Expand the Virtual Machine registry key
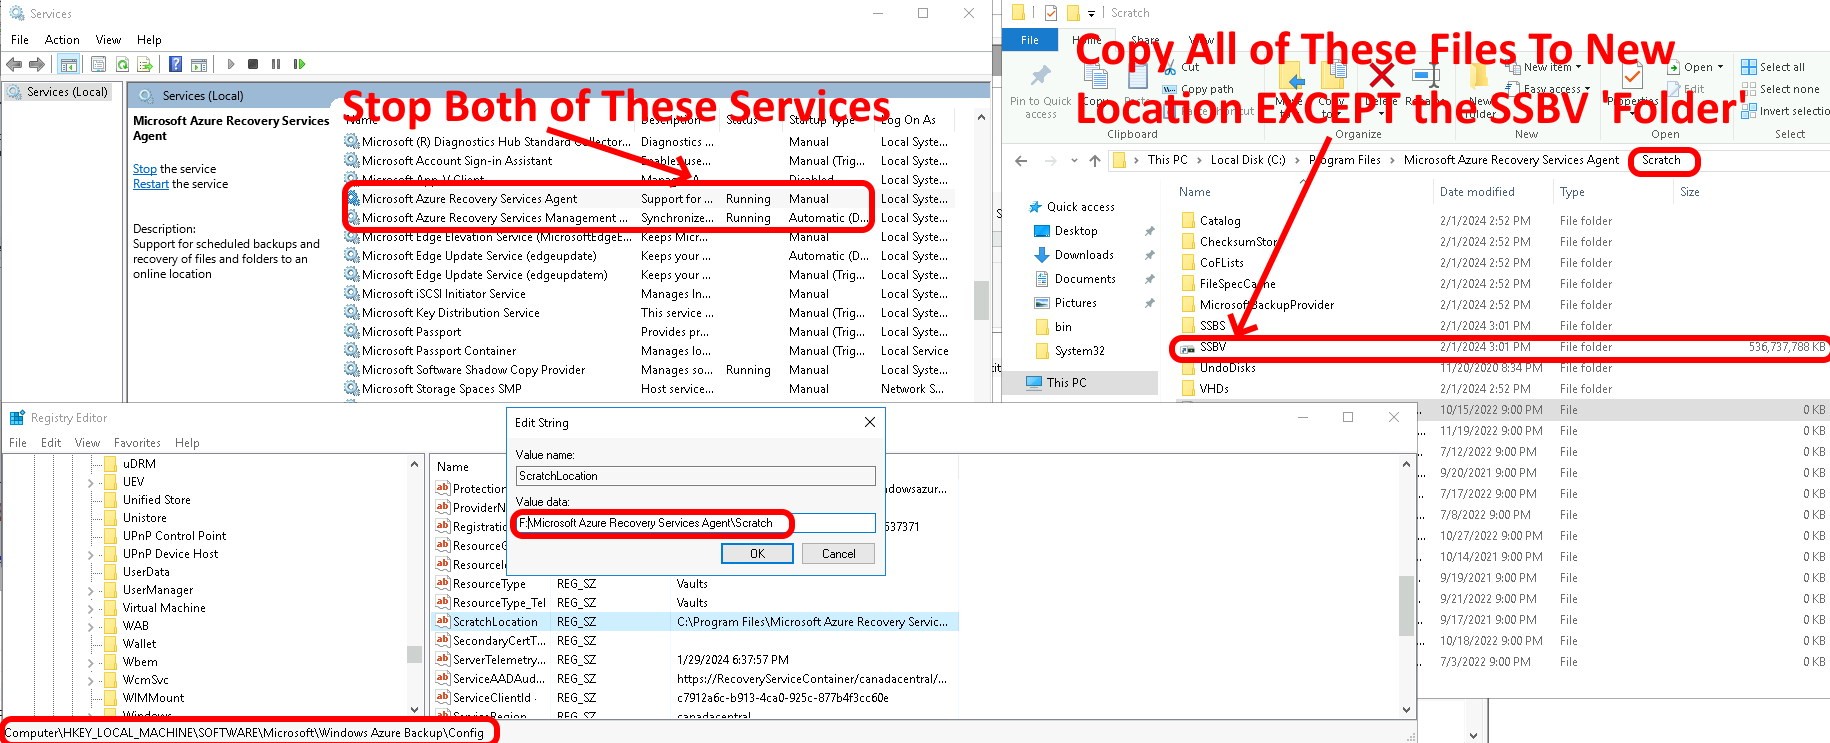Image resolution: width=1830 pixels, height=743 pixels. coord(91,608)
